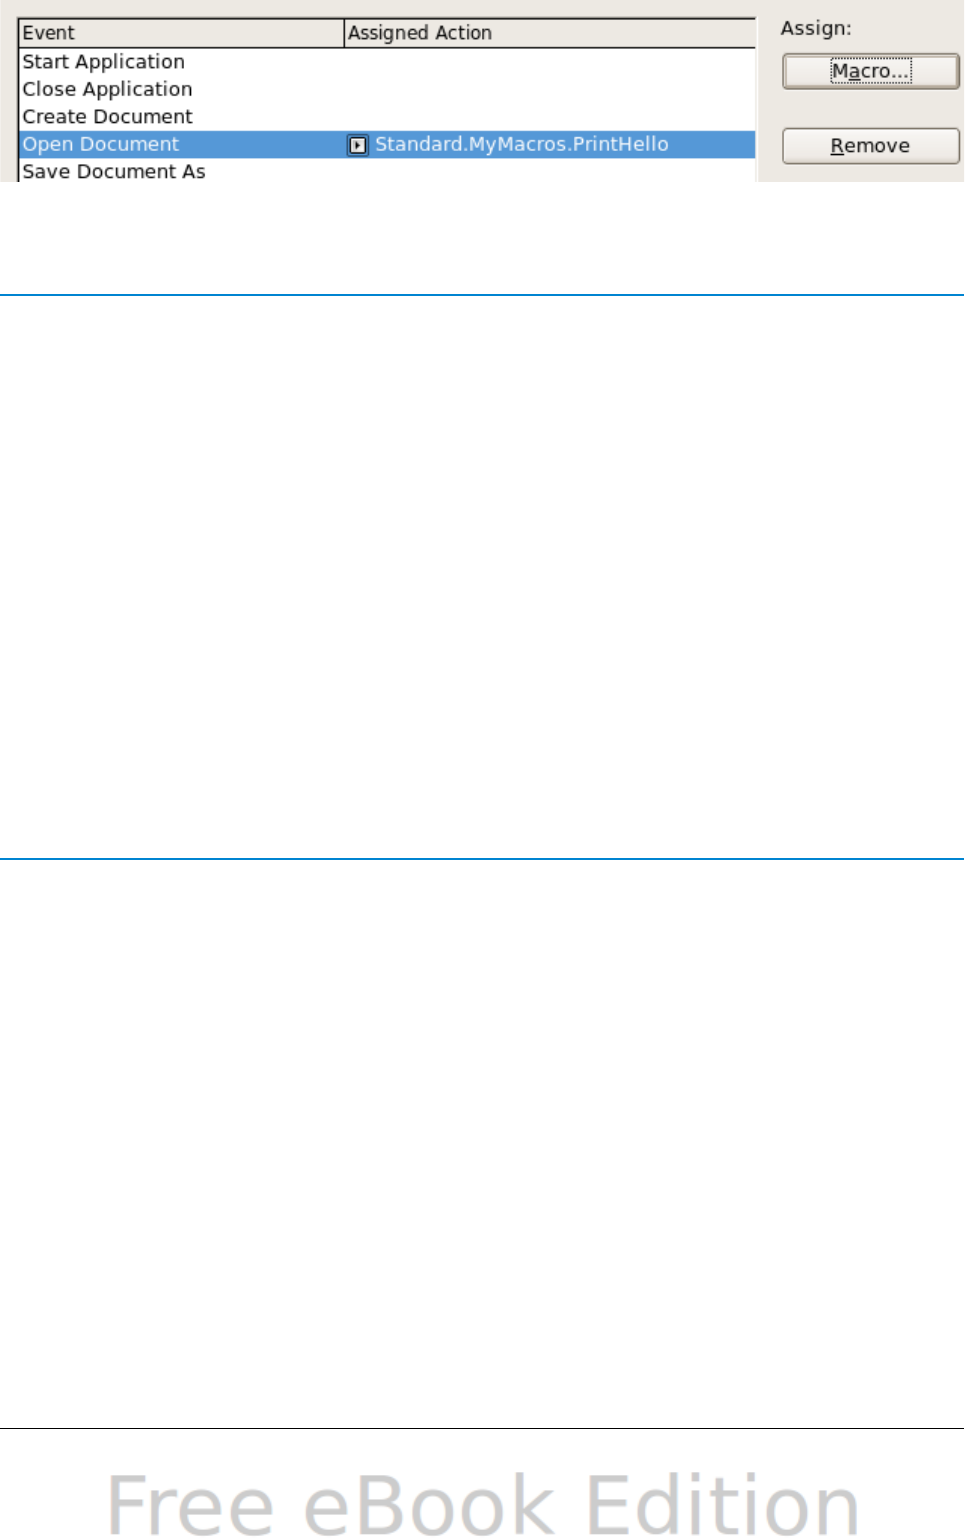Click the Free eBook Edition watermark

(x=483, y=1503)
